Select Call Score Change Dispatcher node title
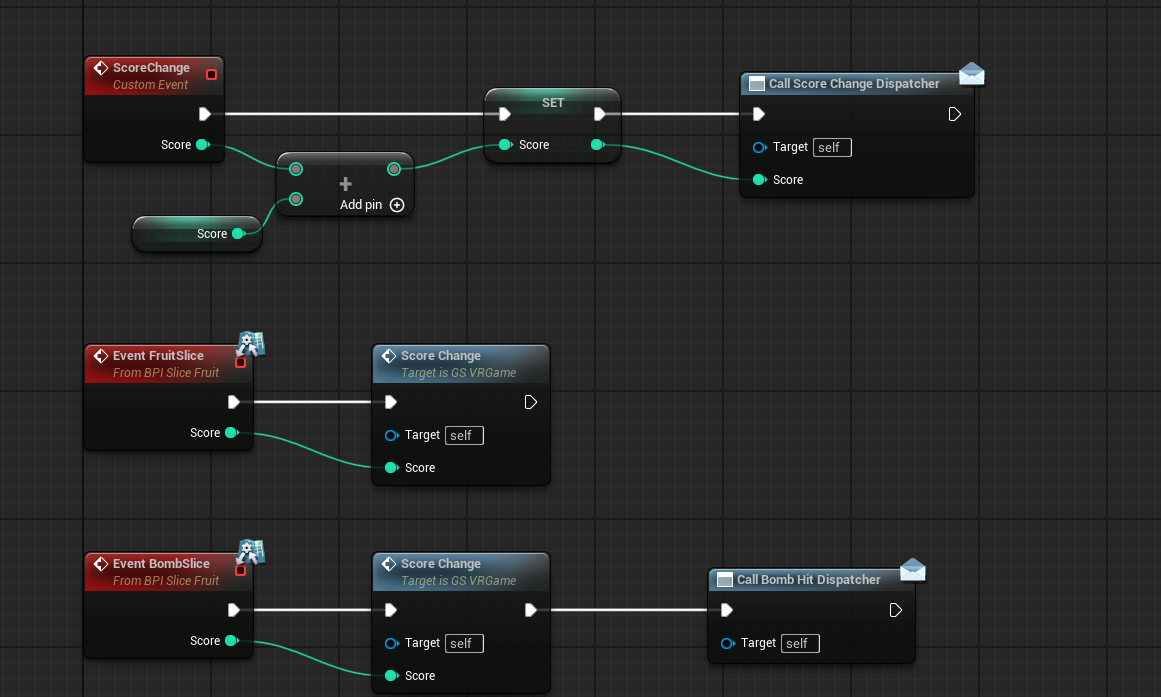Image resolution: width=1161 pixels, height=697 pixels. pos(854,84)
